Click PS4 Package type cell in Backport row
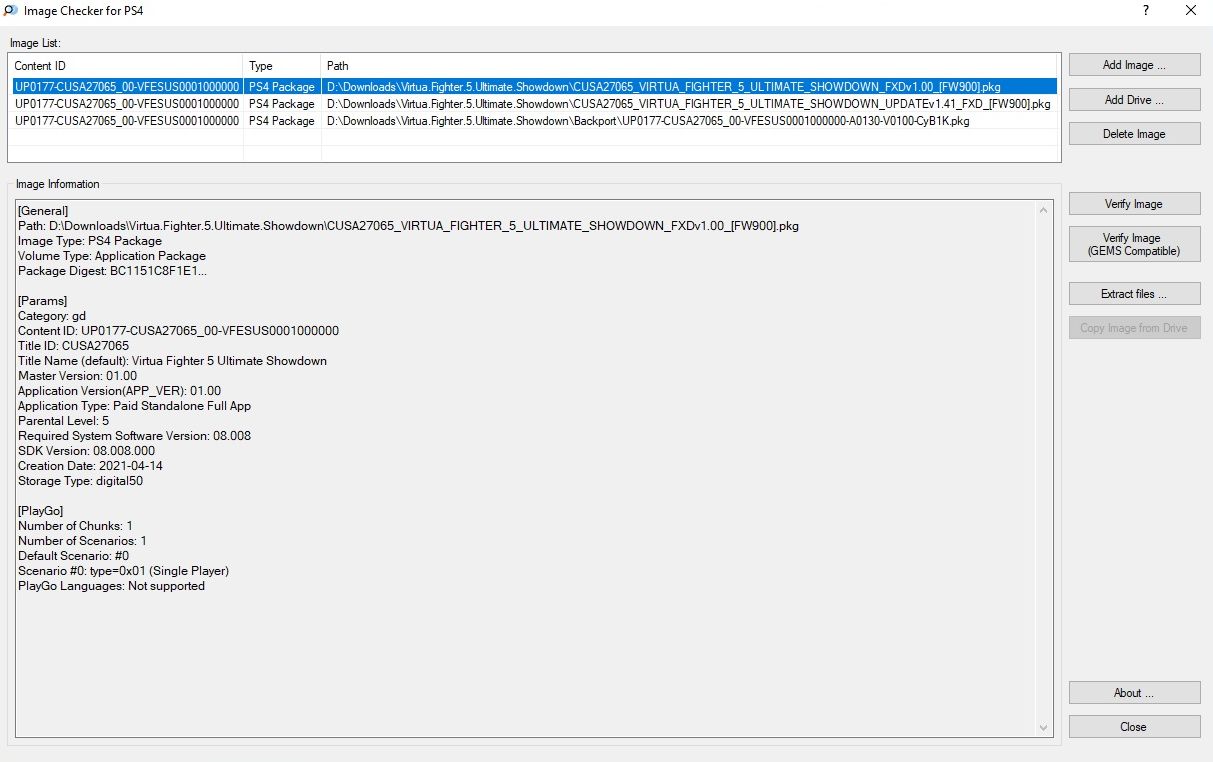Screen dimensions: 1213x762 282,121
